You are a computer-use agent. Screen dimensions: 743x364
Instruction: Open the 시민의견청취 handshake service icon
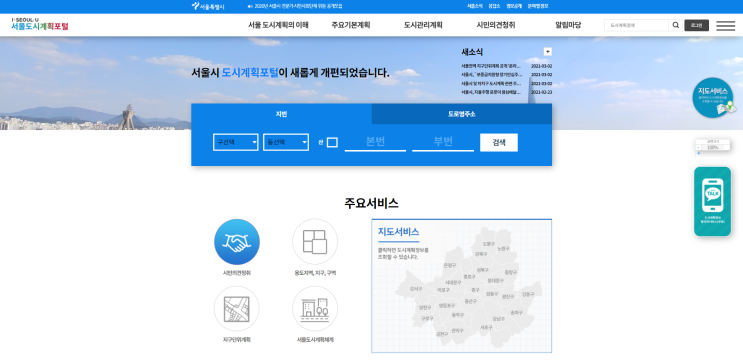pos(236,242)
